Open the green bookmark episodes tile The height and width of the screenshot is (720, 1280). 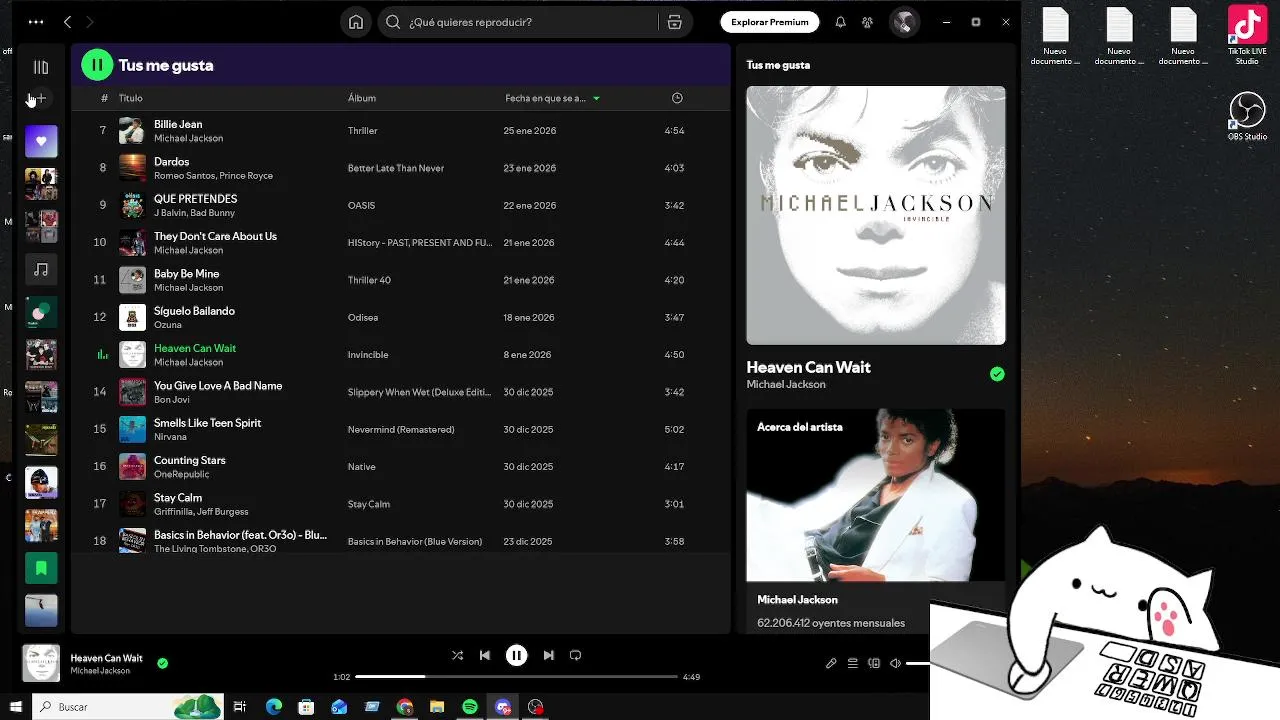click(x=41, y=568)
